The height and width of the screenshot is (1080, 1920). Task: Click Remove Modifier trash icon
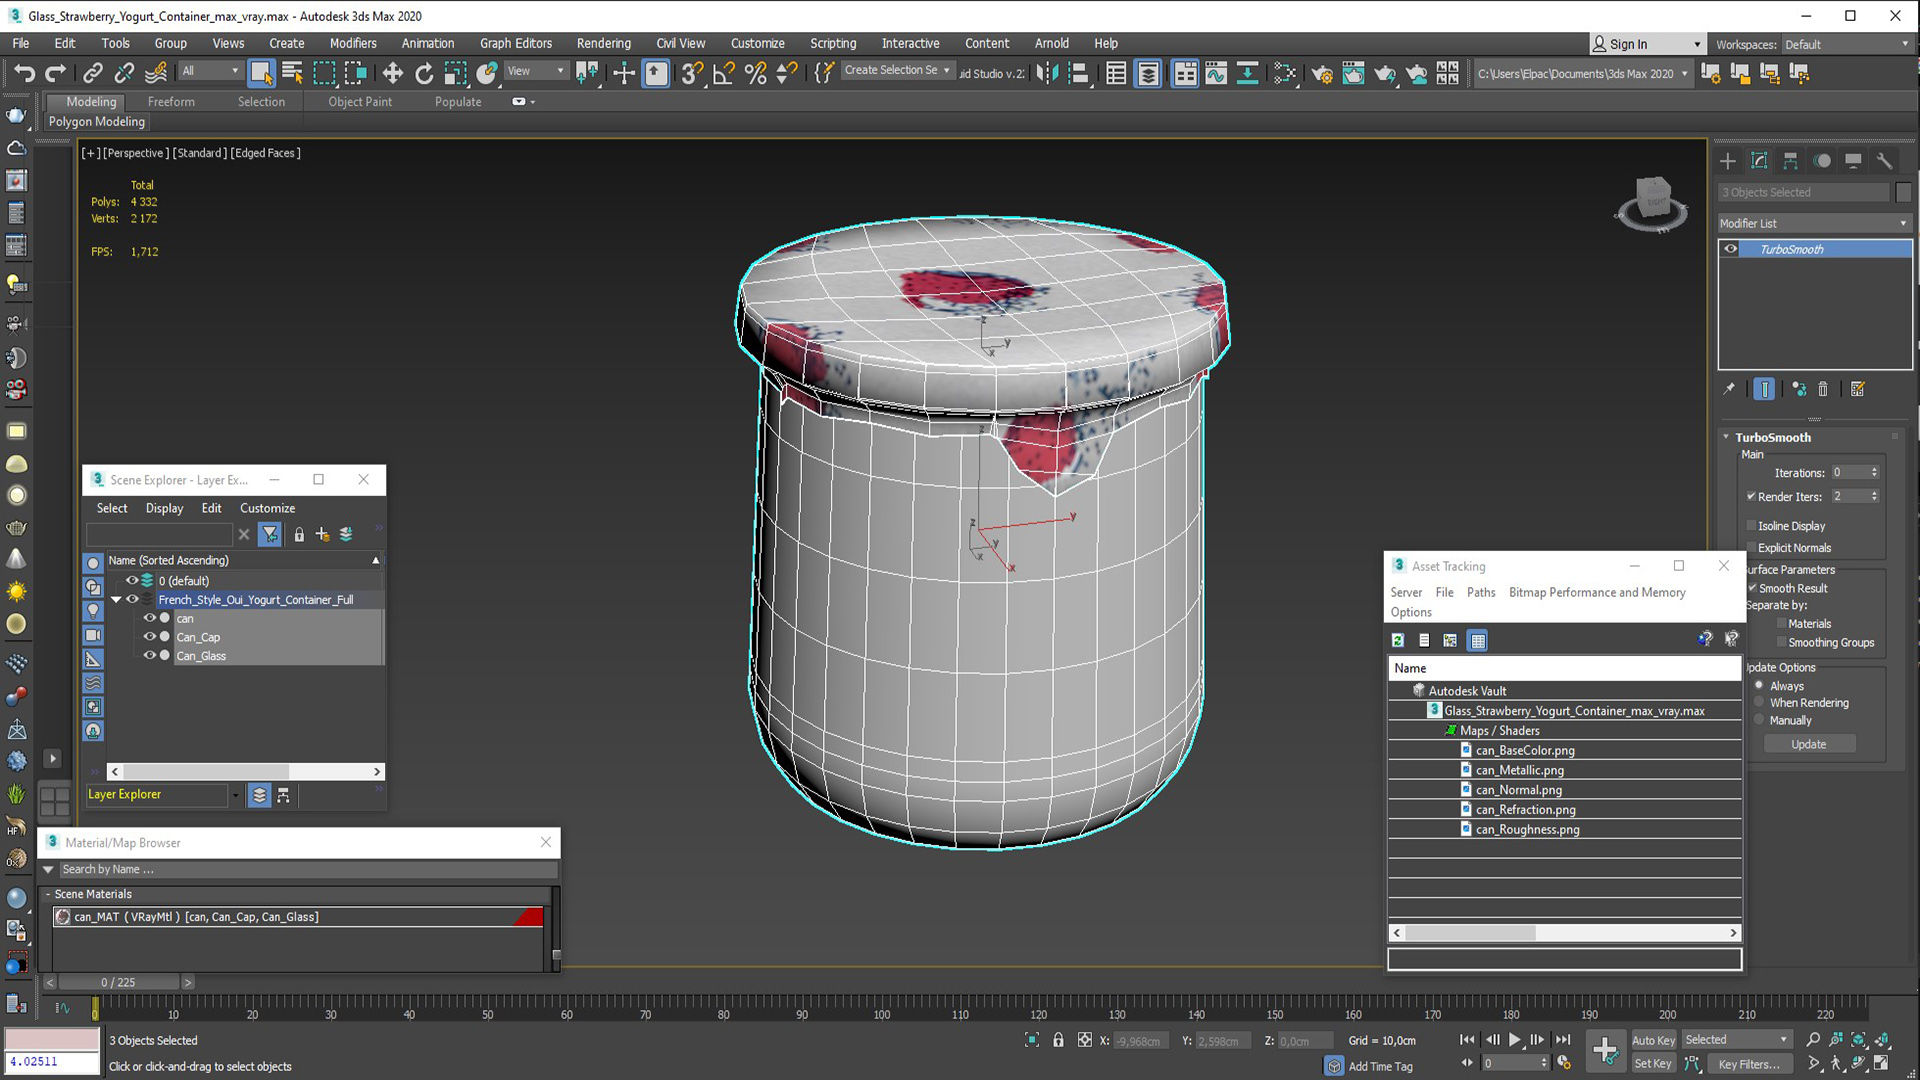click(1823, 389)
